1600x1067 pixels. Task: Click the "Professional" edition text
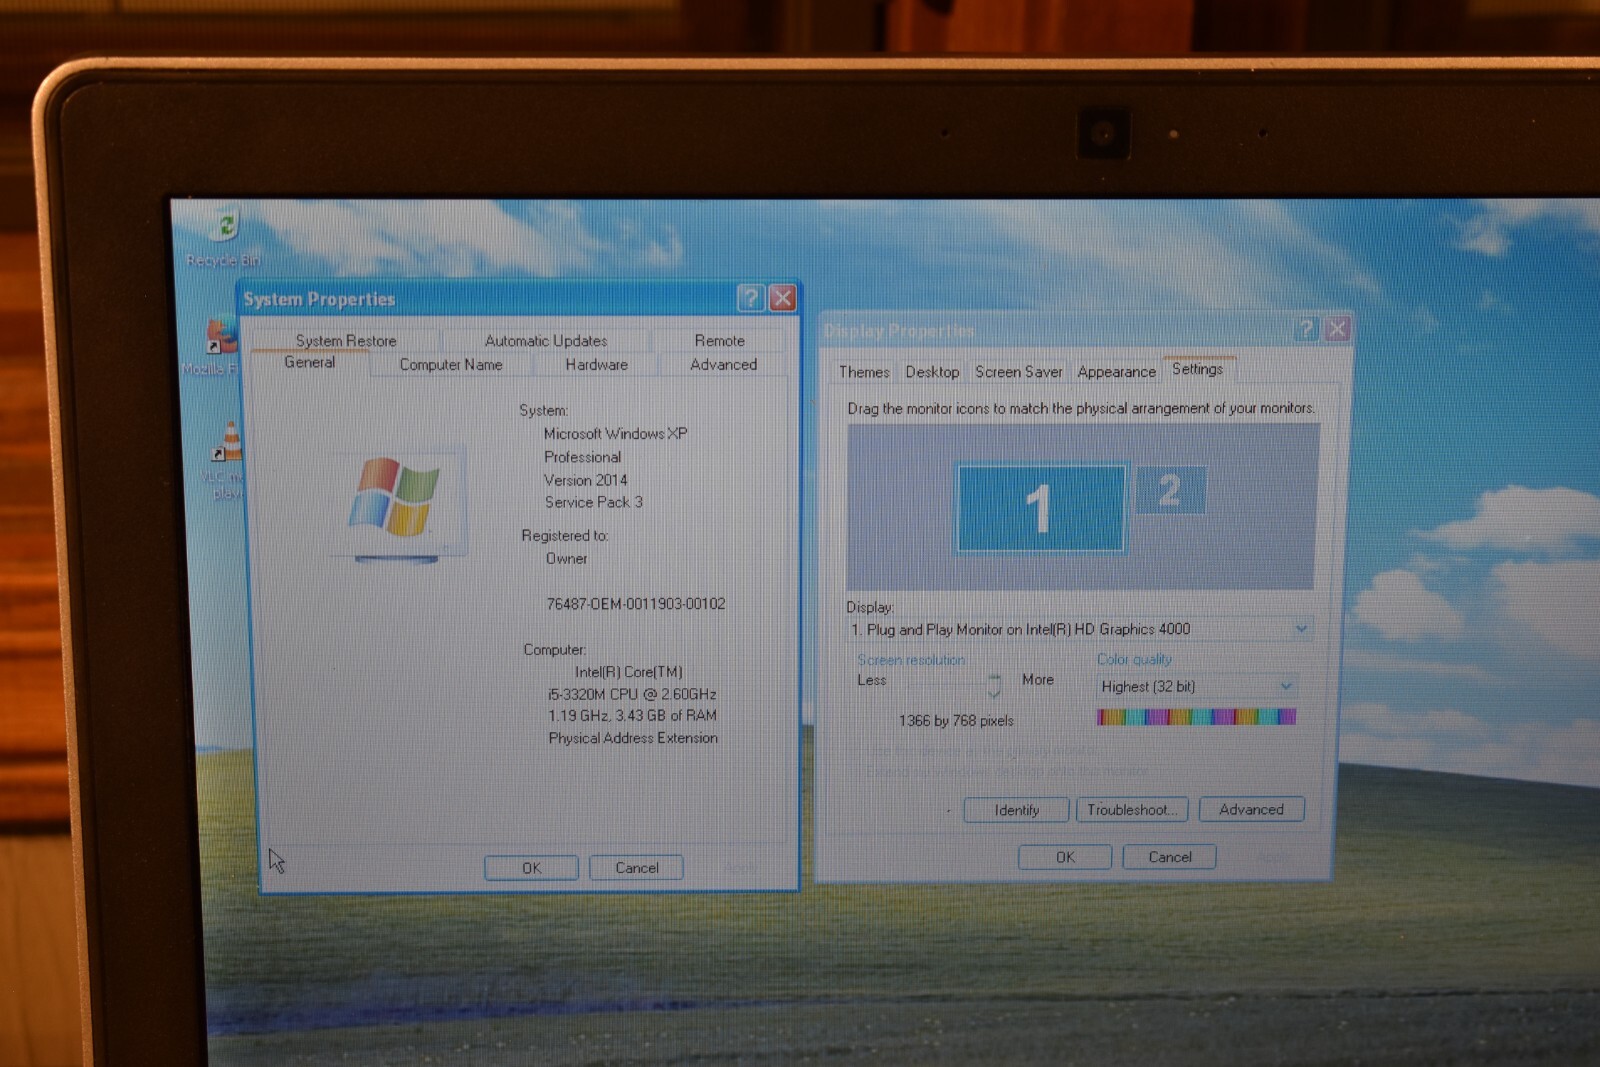[x=582, y=456]
